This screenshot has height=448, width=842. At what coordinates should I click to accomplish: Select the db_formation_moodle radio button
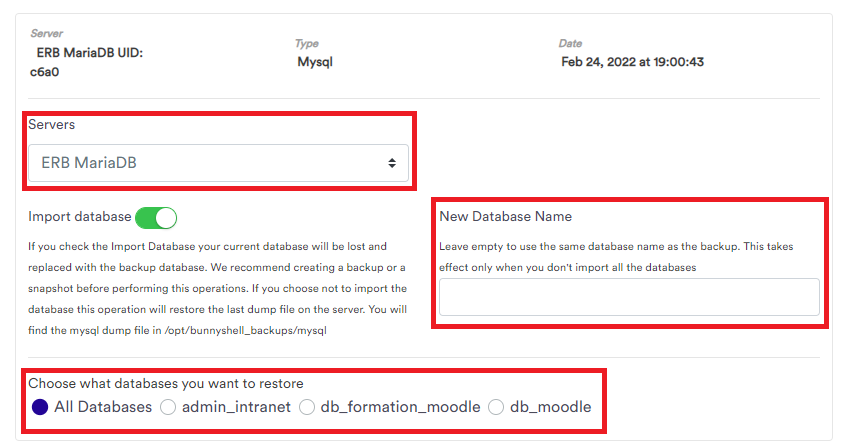coord(307,407)
